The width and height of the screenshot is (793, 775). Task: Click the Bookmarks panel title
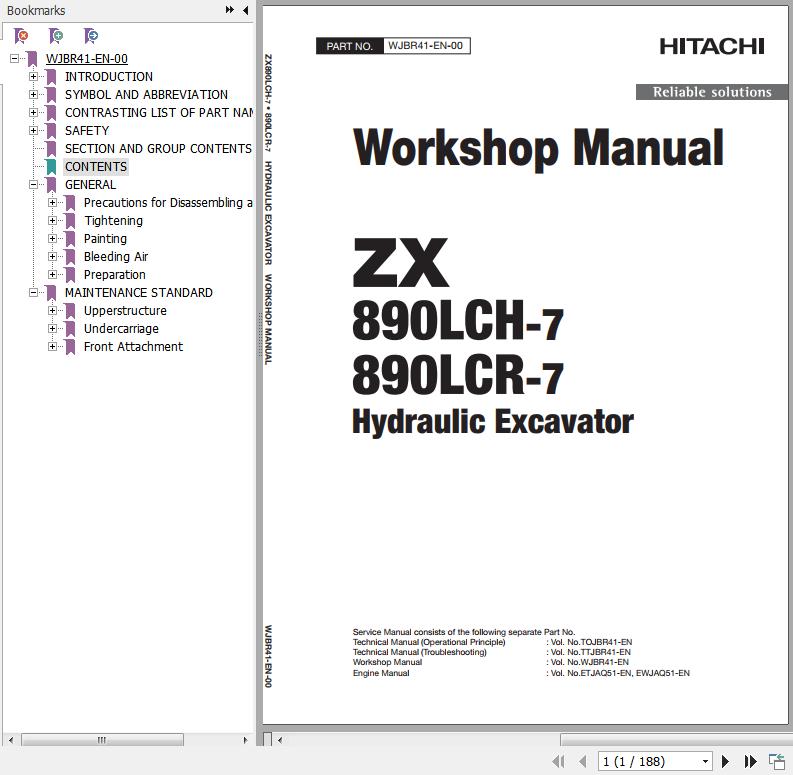[x=36, y=10]
